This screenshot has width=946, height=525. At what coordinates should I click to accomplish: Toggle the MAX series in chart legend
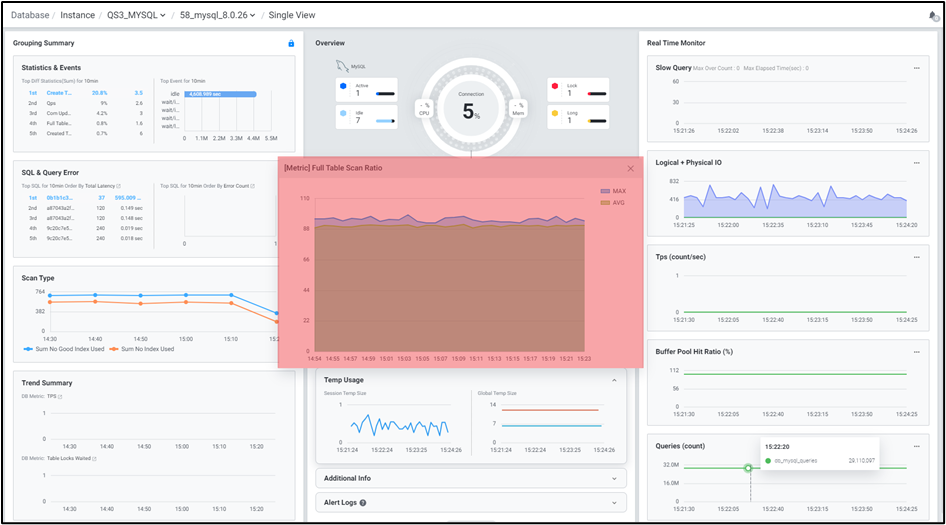tap(612, 190)
